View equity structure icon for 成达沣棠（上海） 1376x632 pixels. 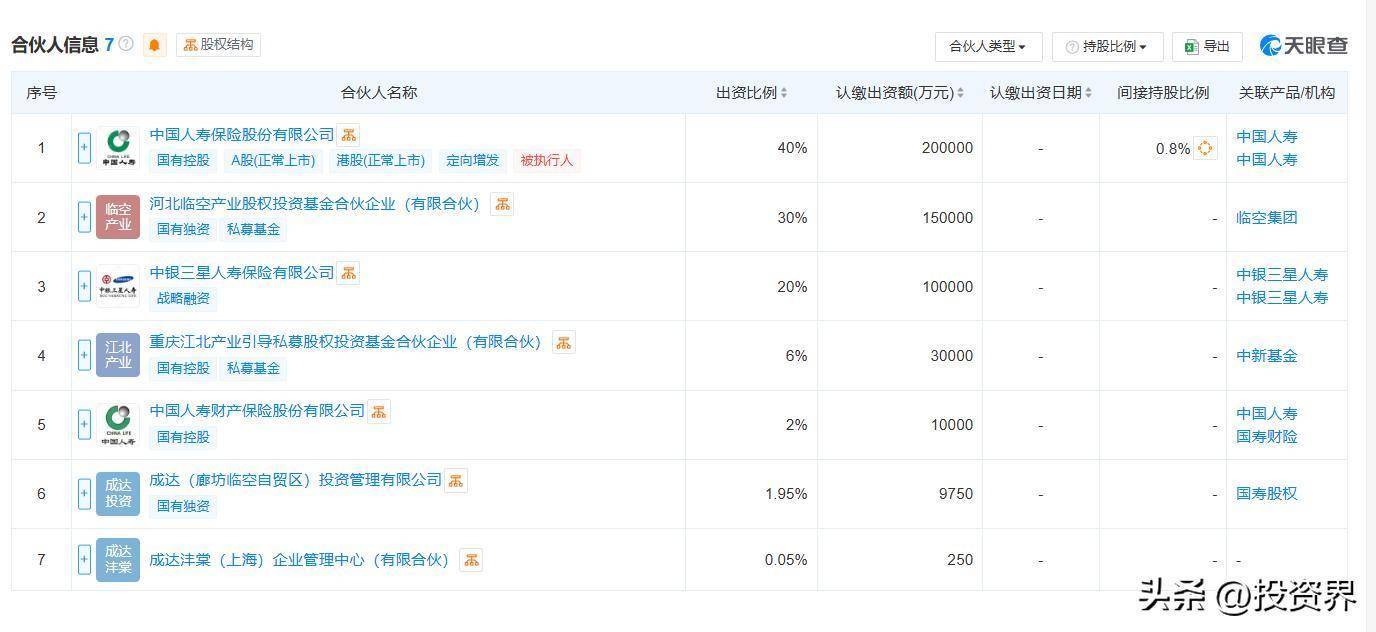pyautogui.click(x=471, y=560)
